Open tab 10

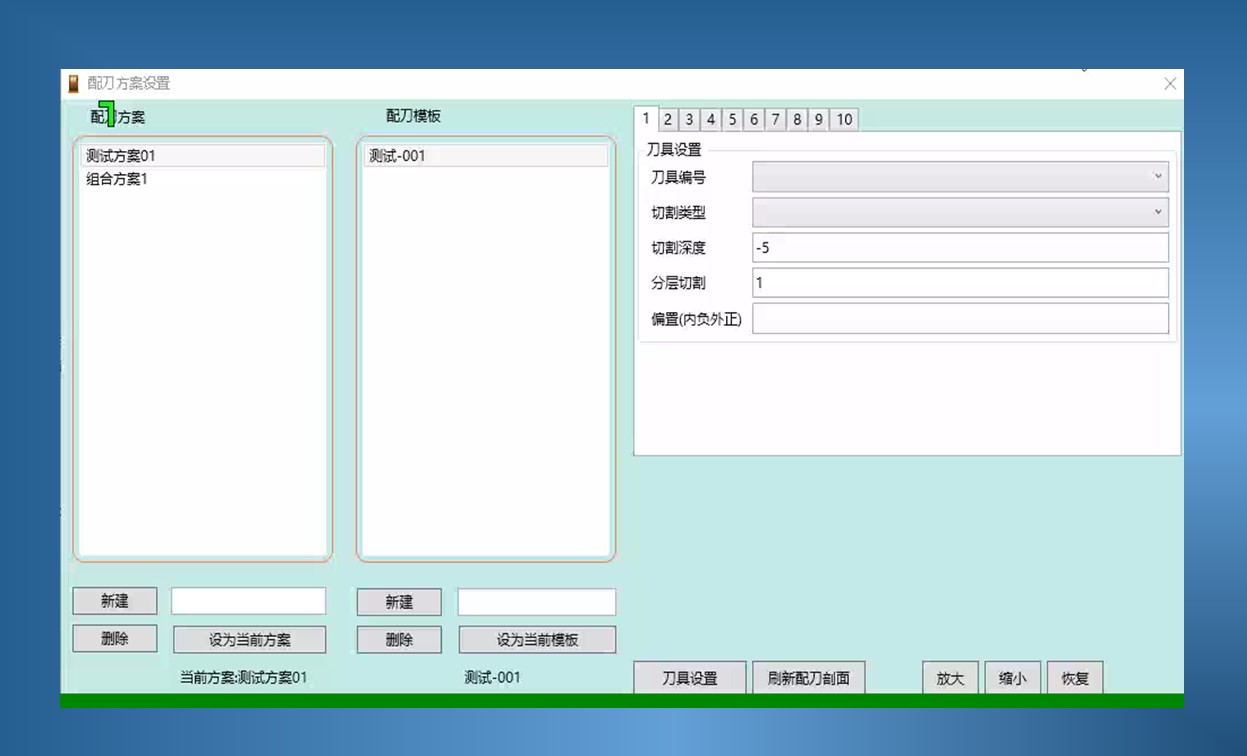[844, 120]
